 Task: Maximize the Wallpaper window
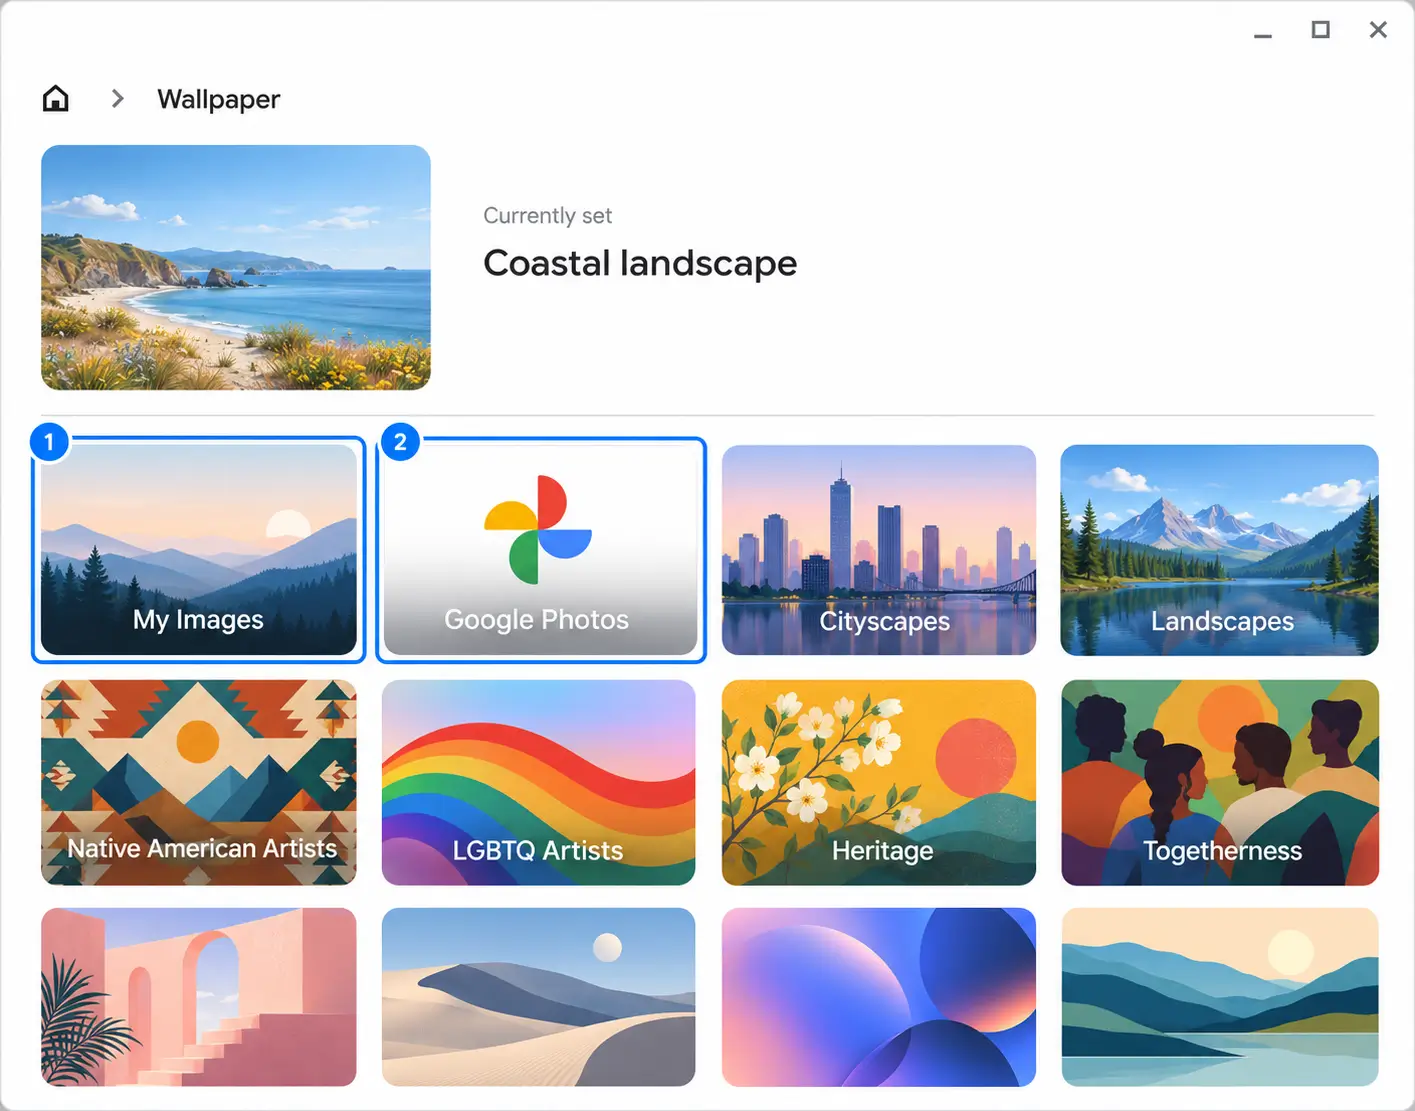[x=1321, y=30]
